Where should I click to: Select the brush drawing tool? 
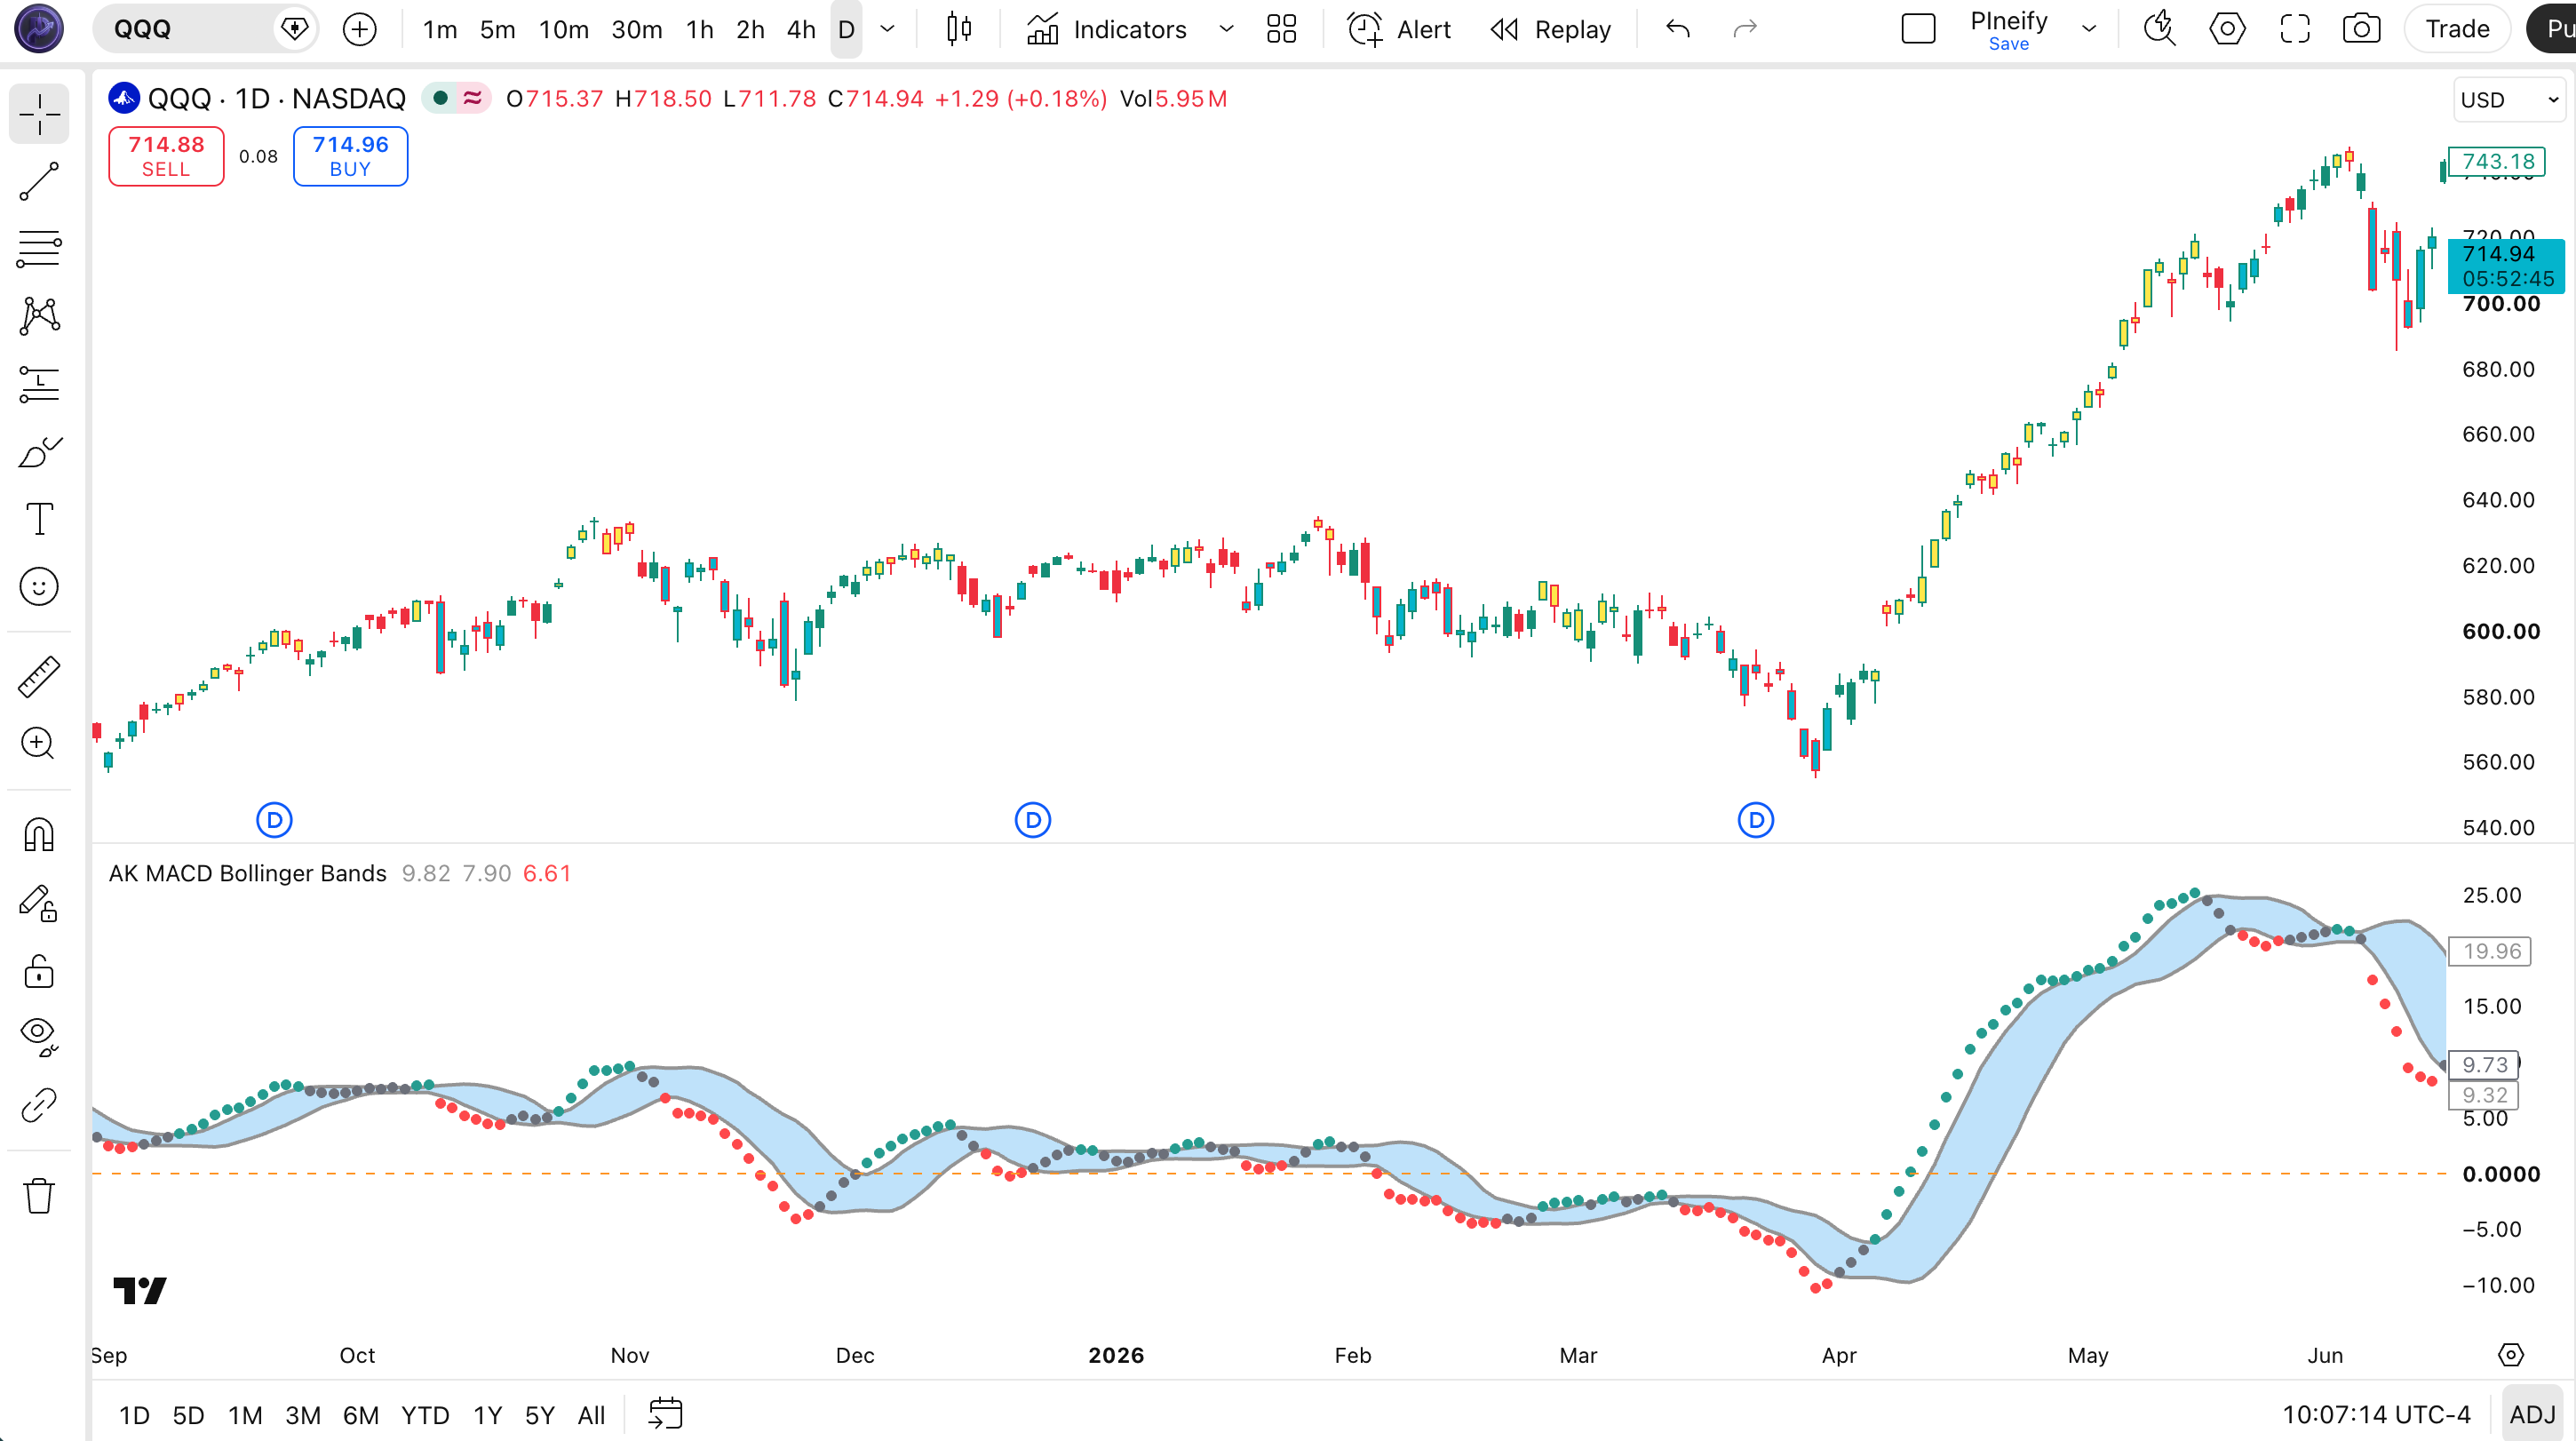(39, 452)
